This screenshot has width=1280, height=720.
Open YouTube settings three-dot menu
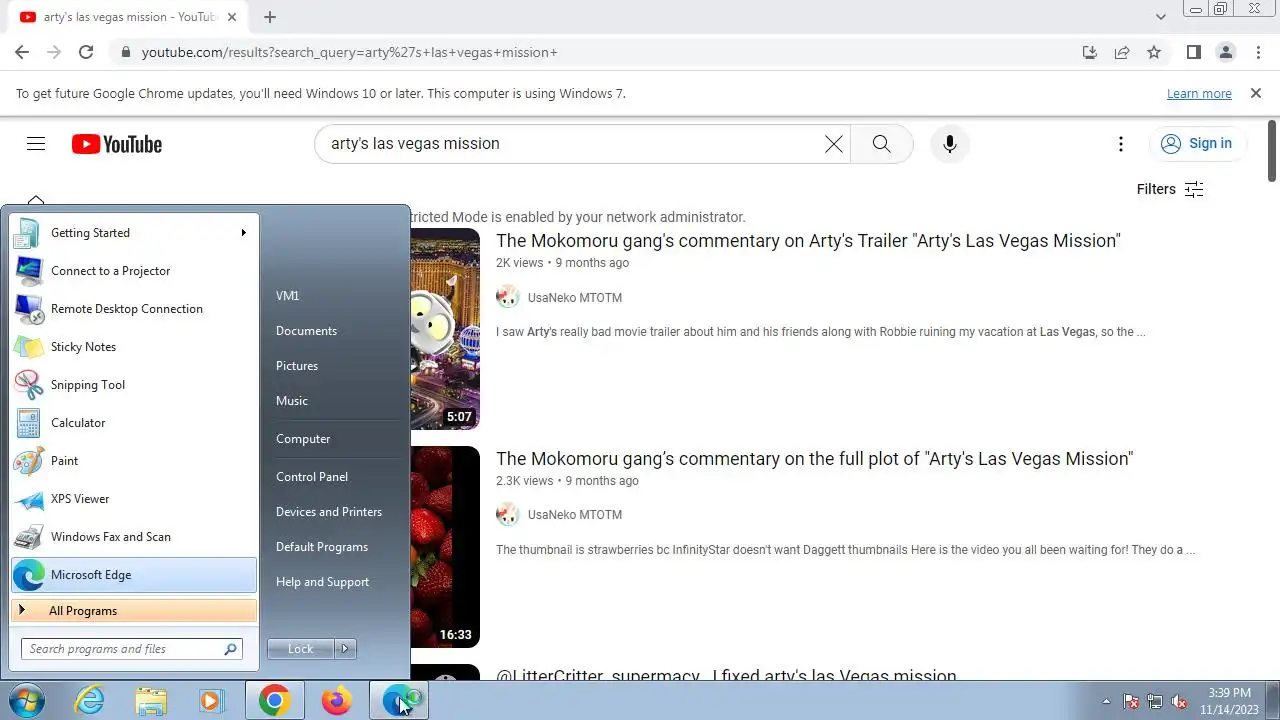1121,144
